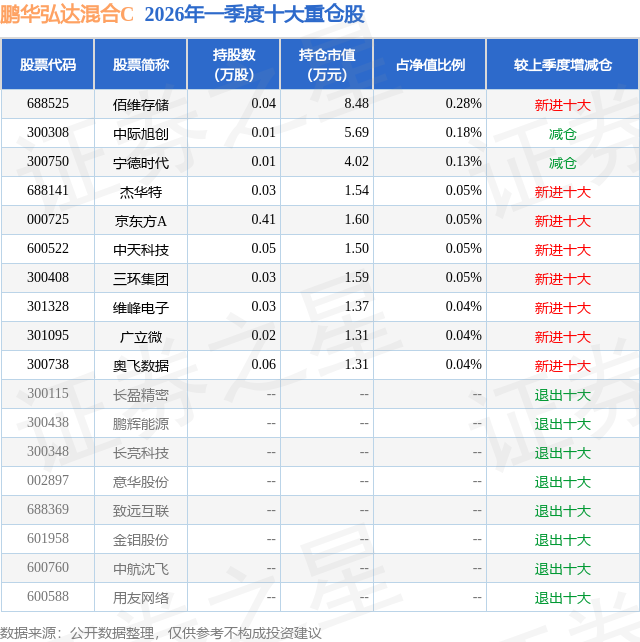This screenshot has width=640, height=642.
Task: Click market value 1.50
Action: (x=356, y=249)
